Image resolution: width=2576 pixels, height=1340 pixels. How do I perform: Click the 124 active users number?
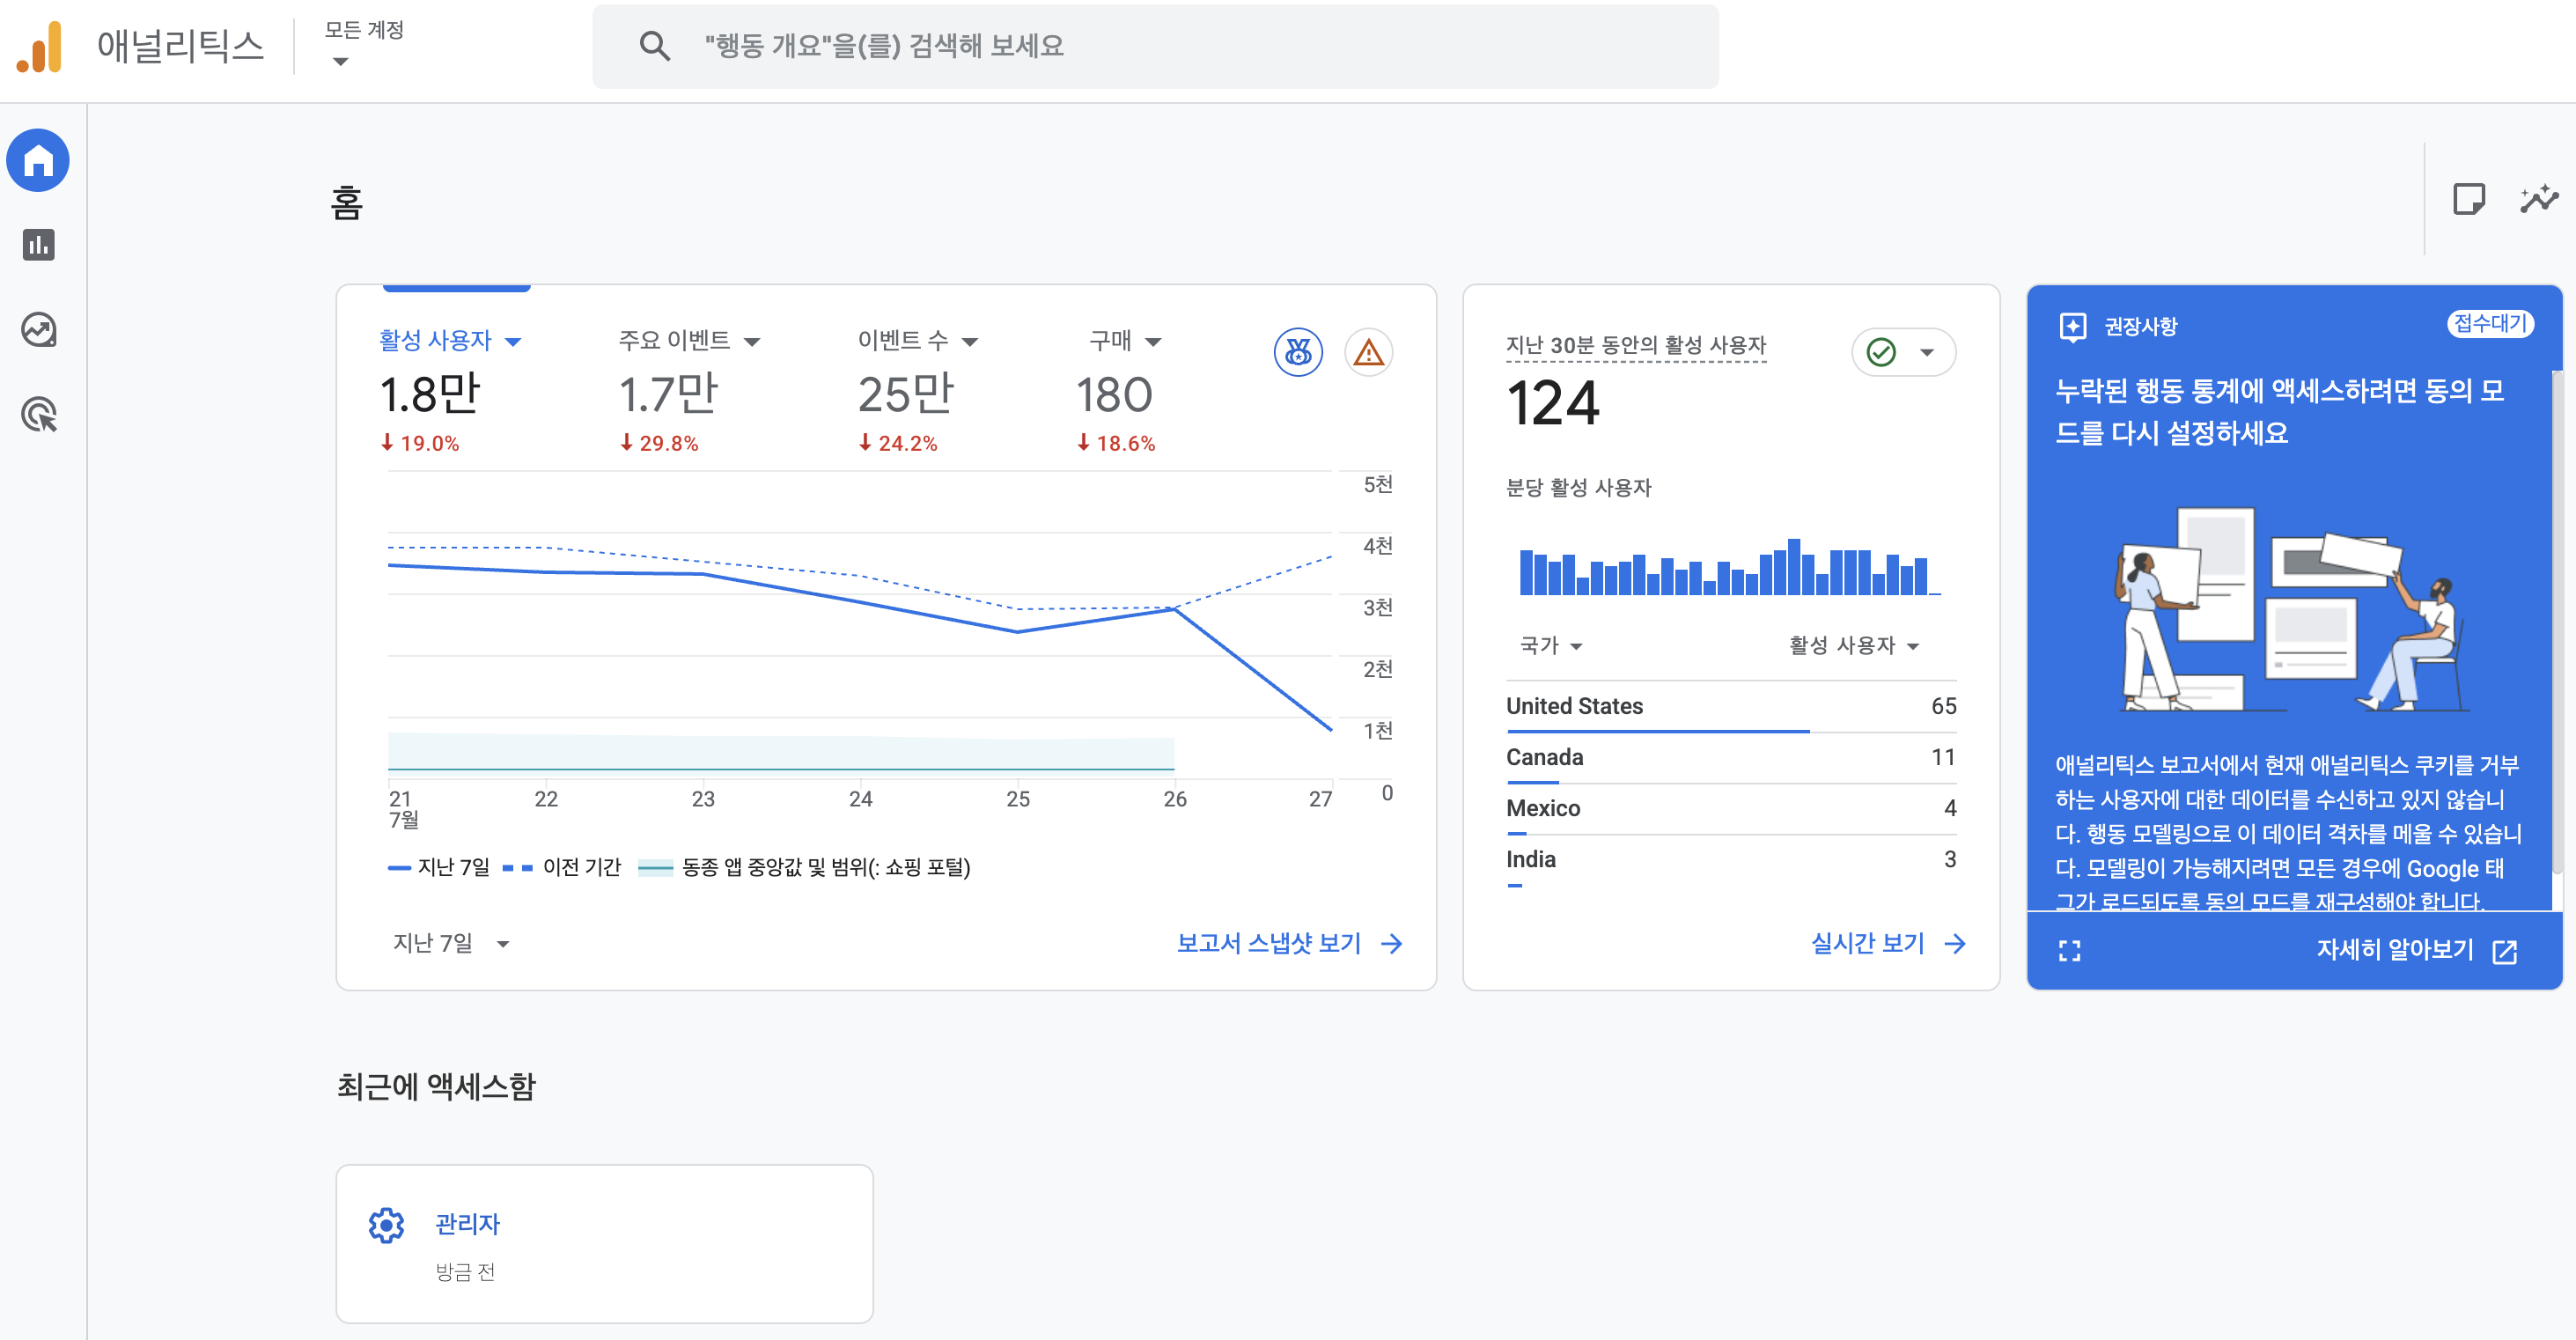1553,404
